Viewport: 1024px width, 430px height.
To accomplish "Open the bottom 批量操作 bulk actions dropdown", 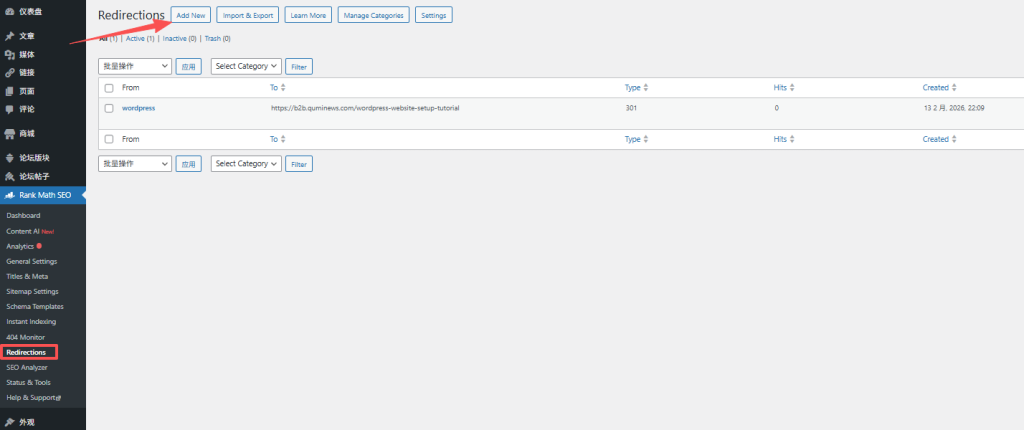I will click(x=135, y=163).
